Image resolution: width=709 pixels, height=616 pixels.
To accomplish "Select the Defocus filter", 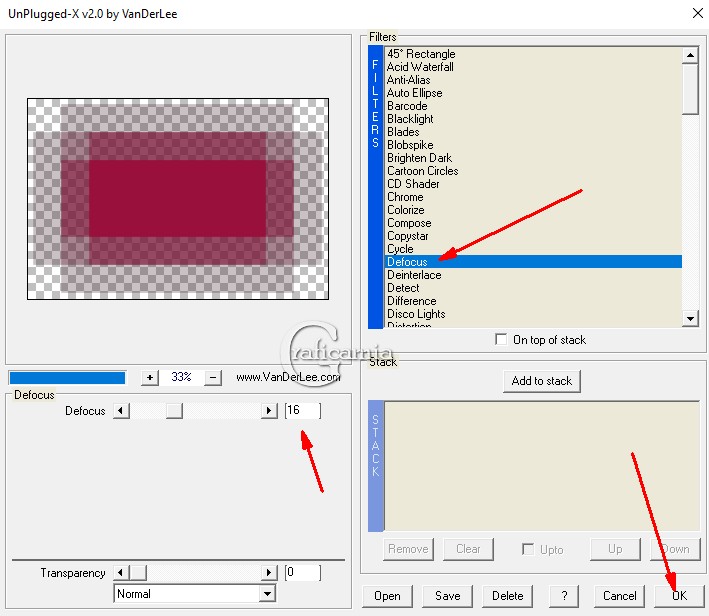I will (533, 262).
